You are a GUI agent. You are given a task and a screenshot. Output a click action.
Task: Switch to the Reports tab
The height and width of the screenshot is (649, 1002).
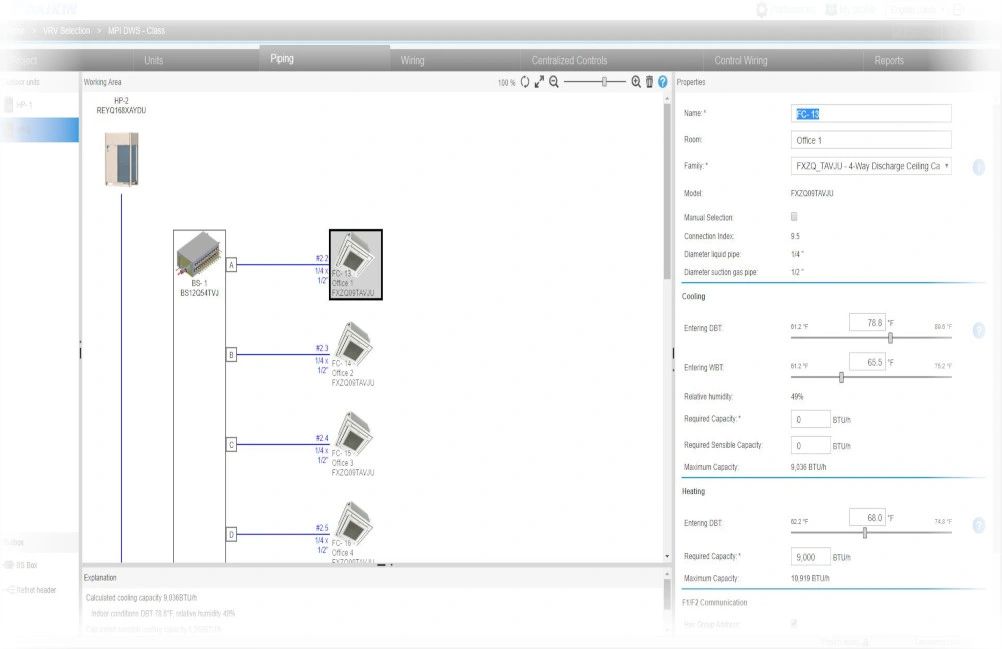[x=889, y=60]
